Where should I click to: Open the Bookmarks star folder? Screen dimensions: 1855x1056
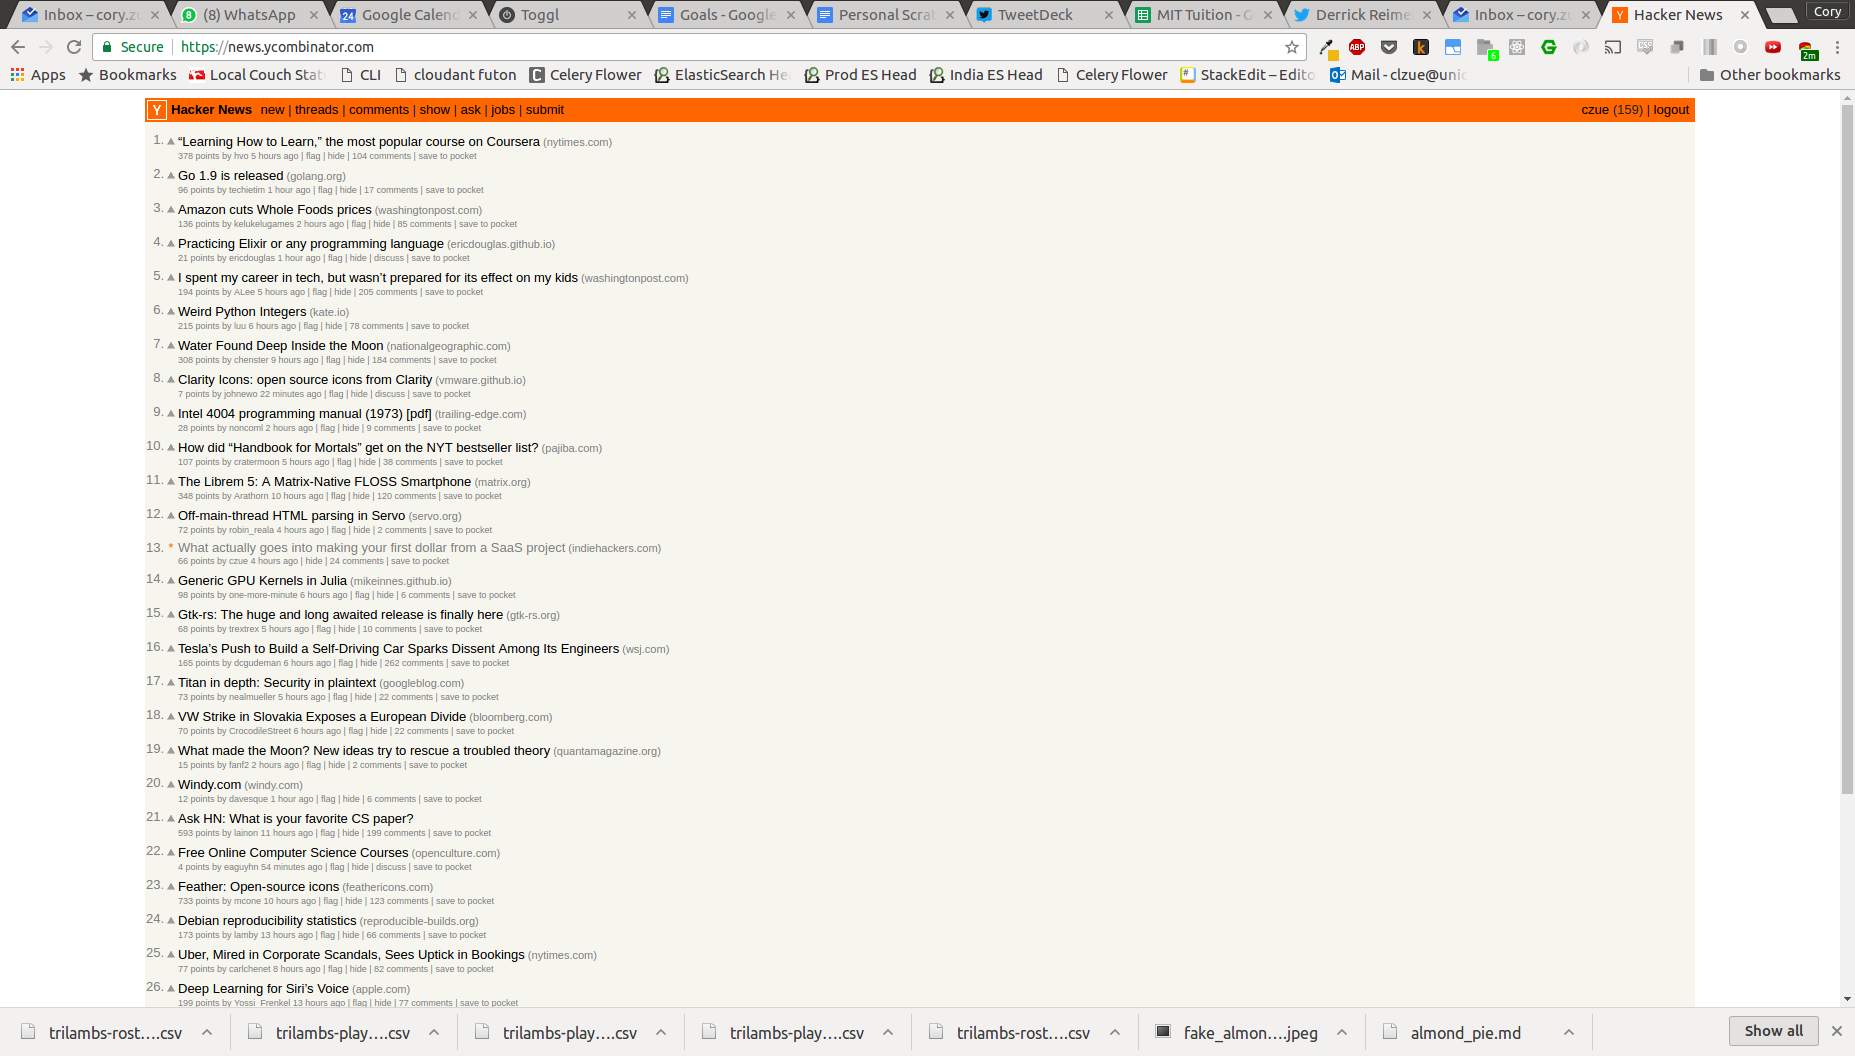click(128, 75)
